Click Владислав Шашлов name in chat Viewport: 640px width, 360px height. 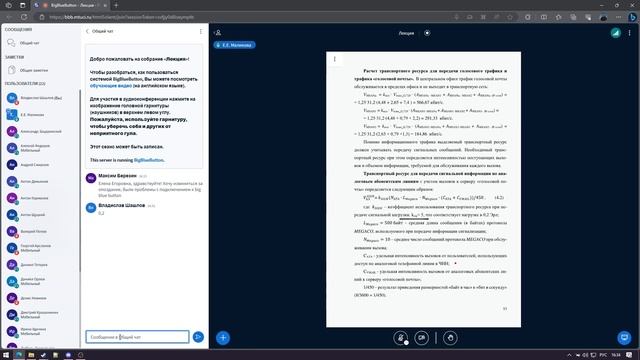click(122, 205)
